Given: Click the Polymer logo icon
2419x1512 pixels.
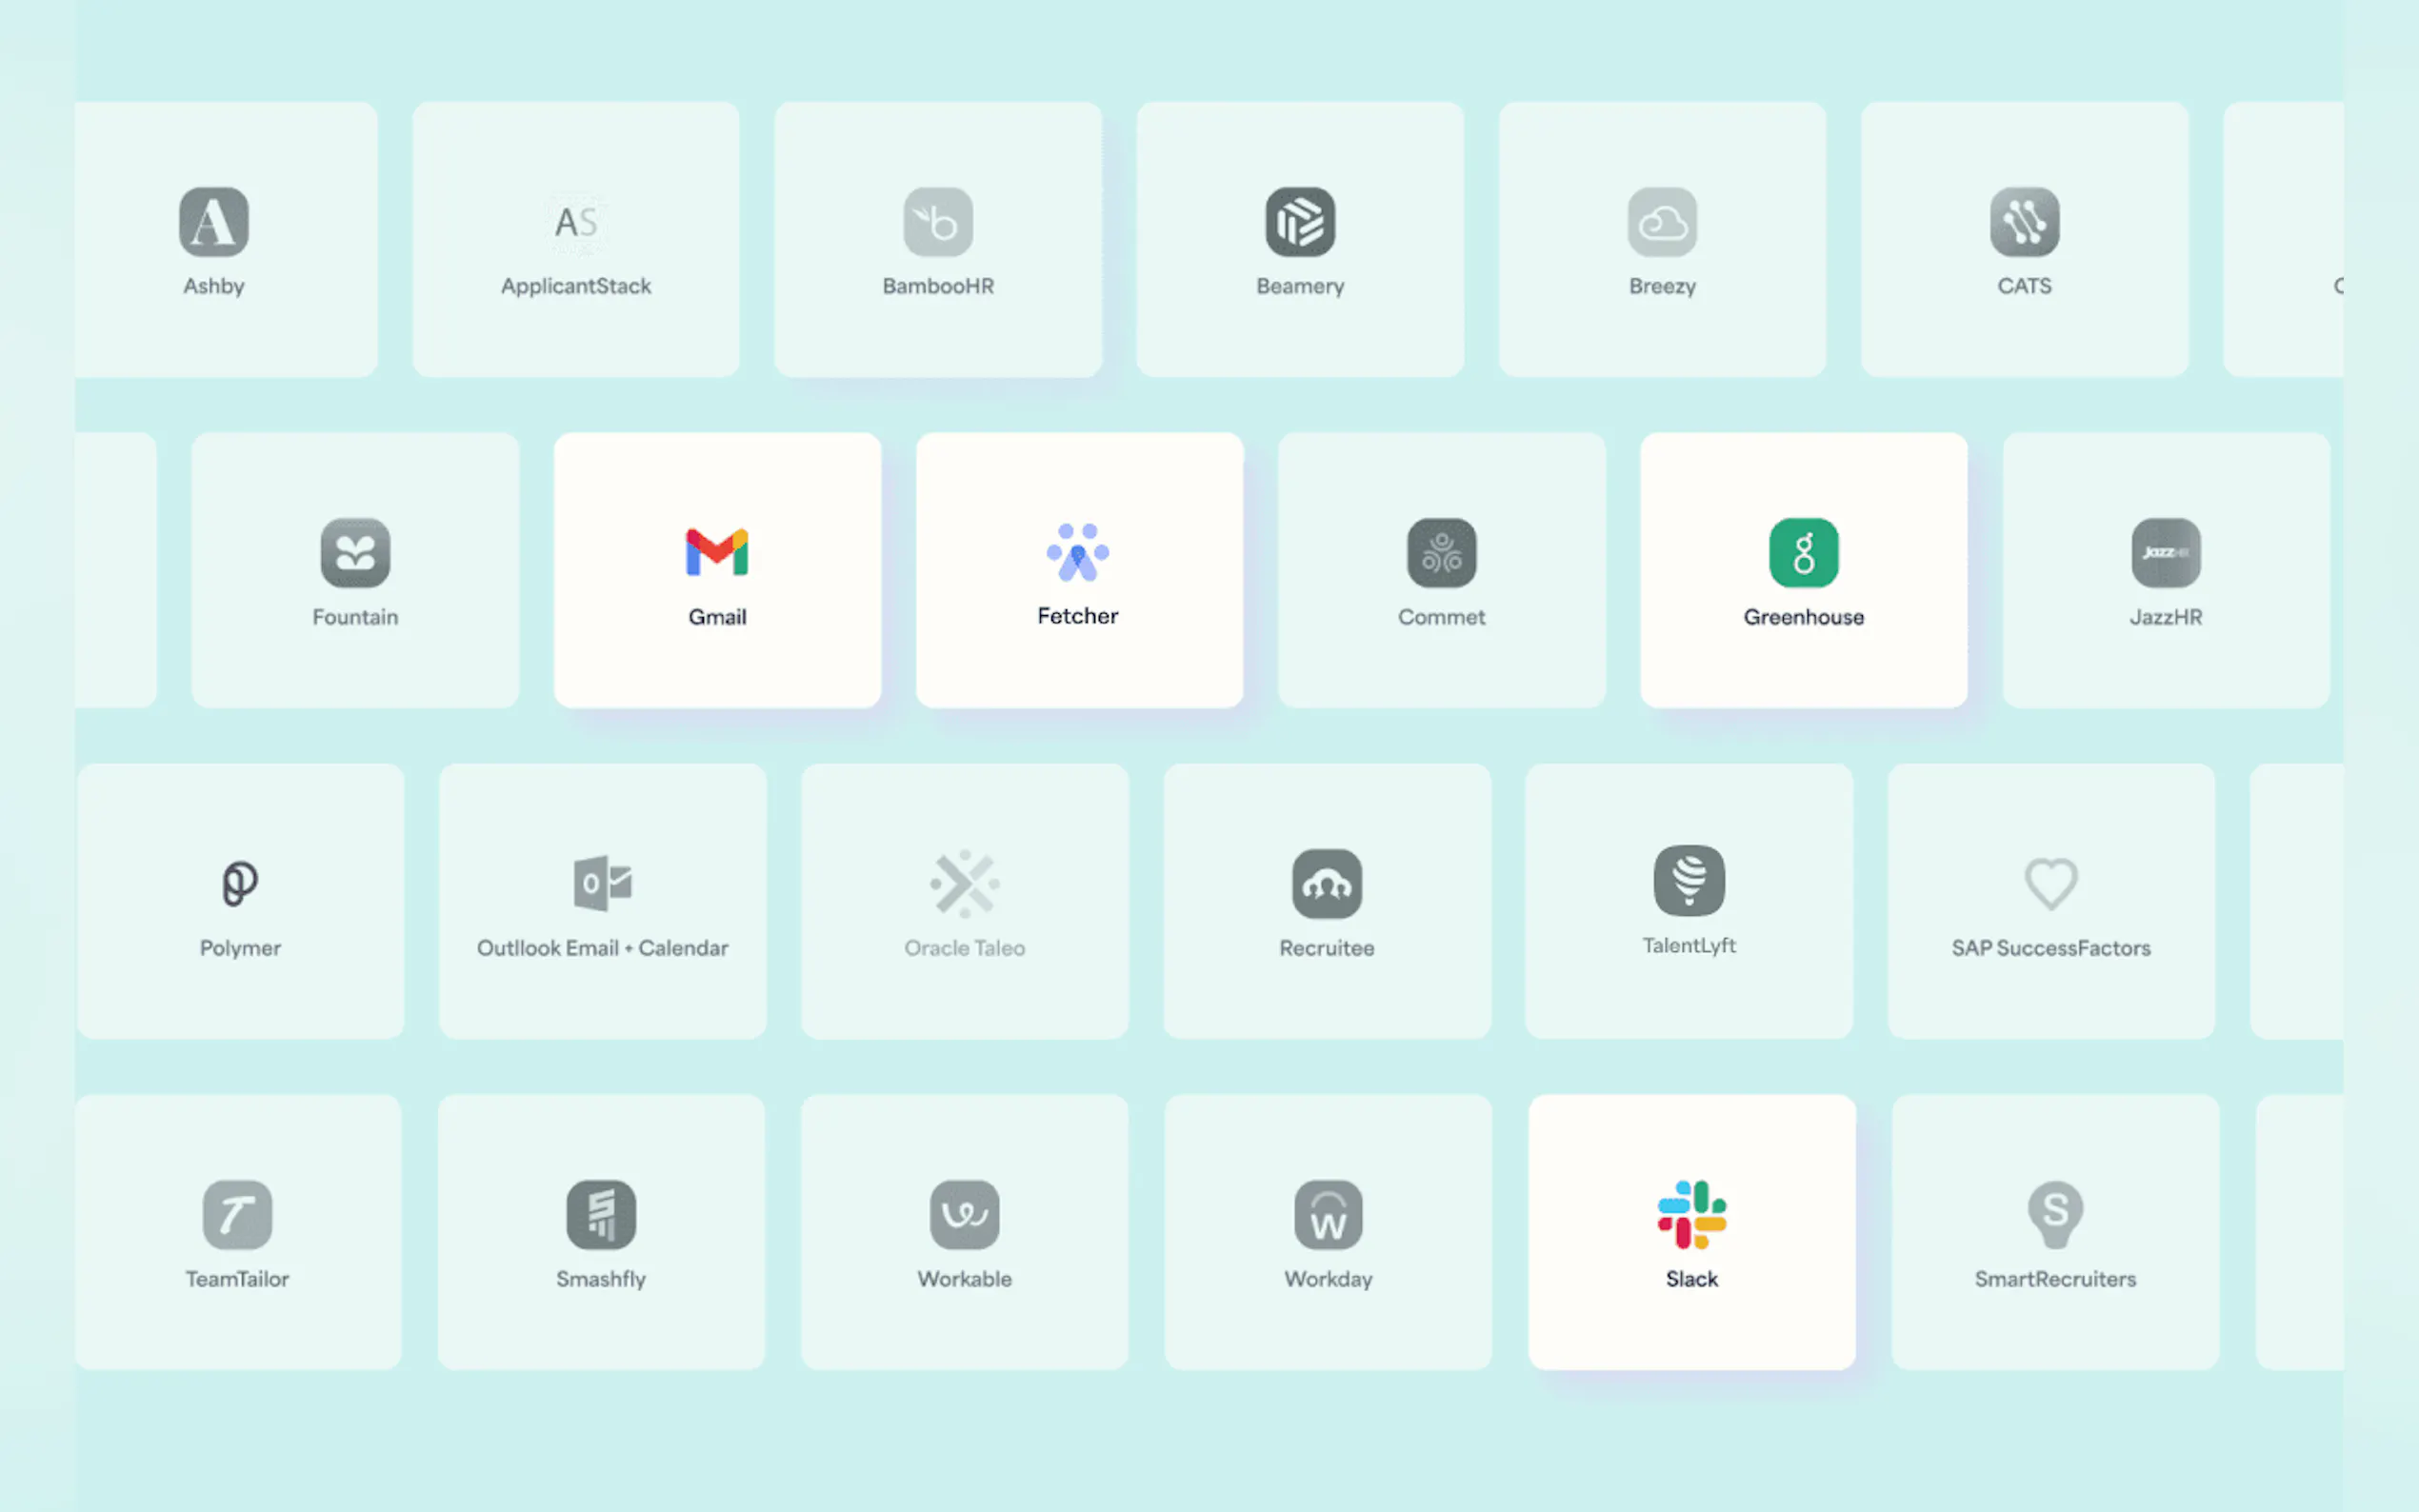Looking at the screenshot, I should coord(240,884).
